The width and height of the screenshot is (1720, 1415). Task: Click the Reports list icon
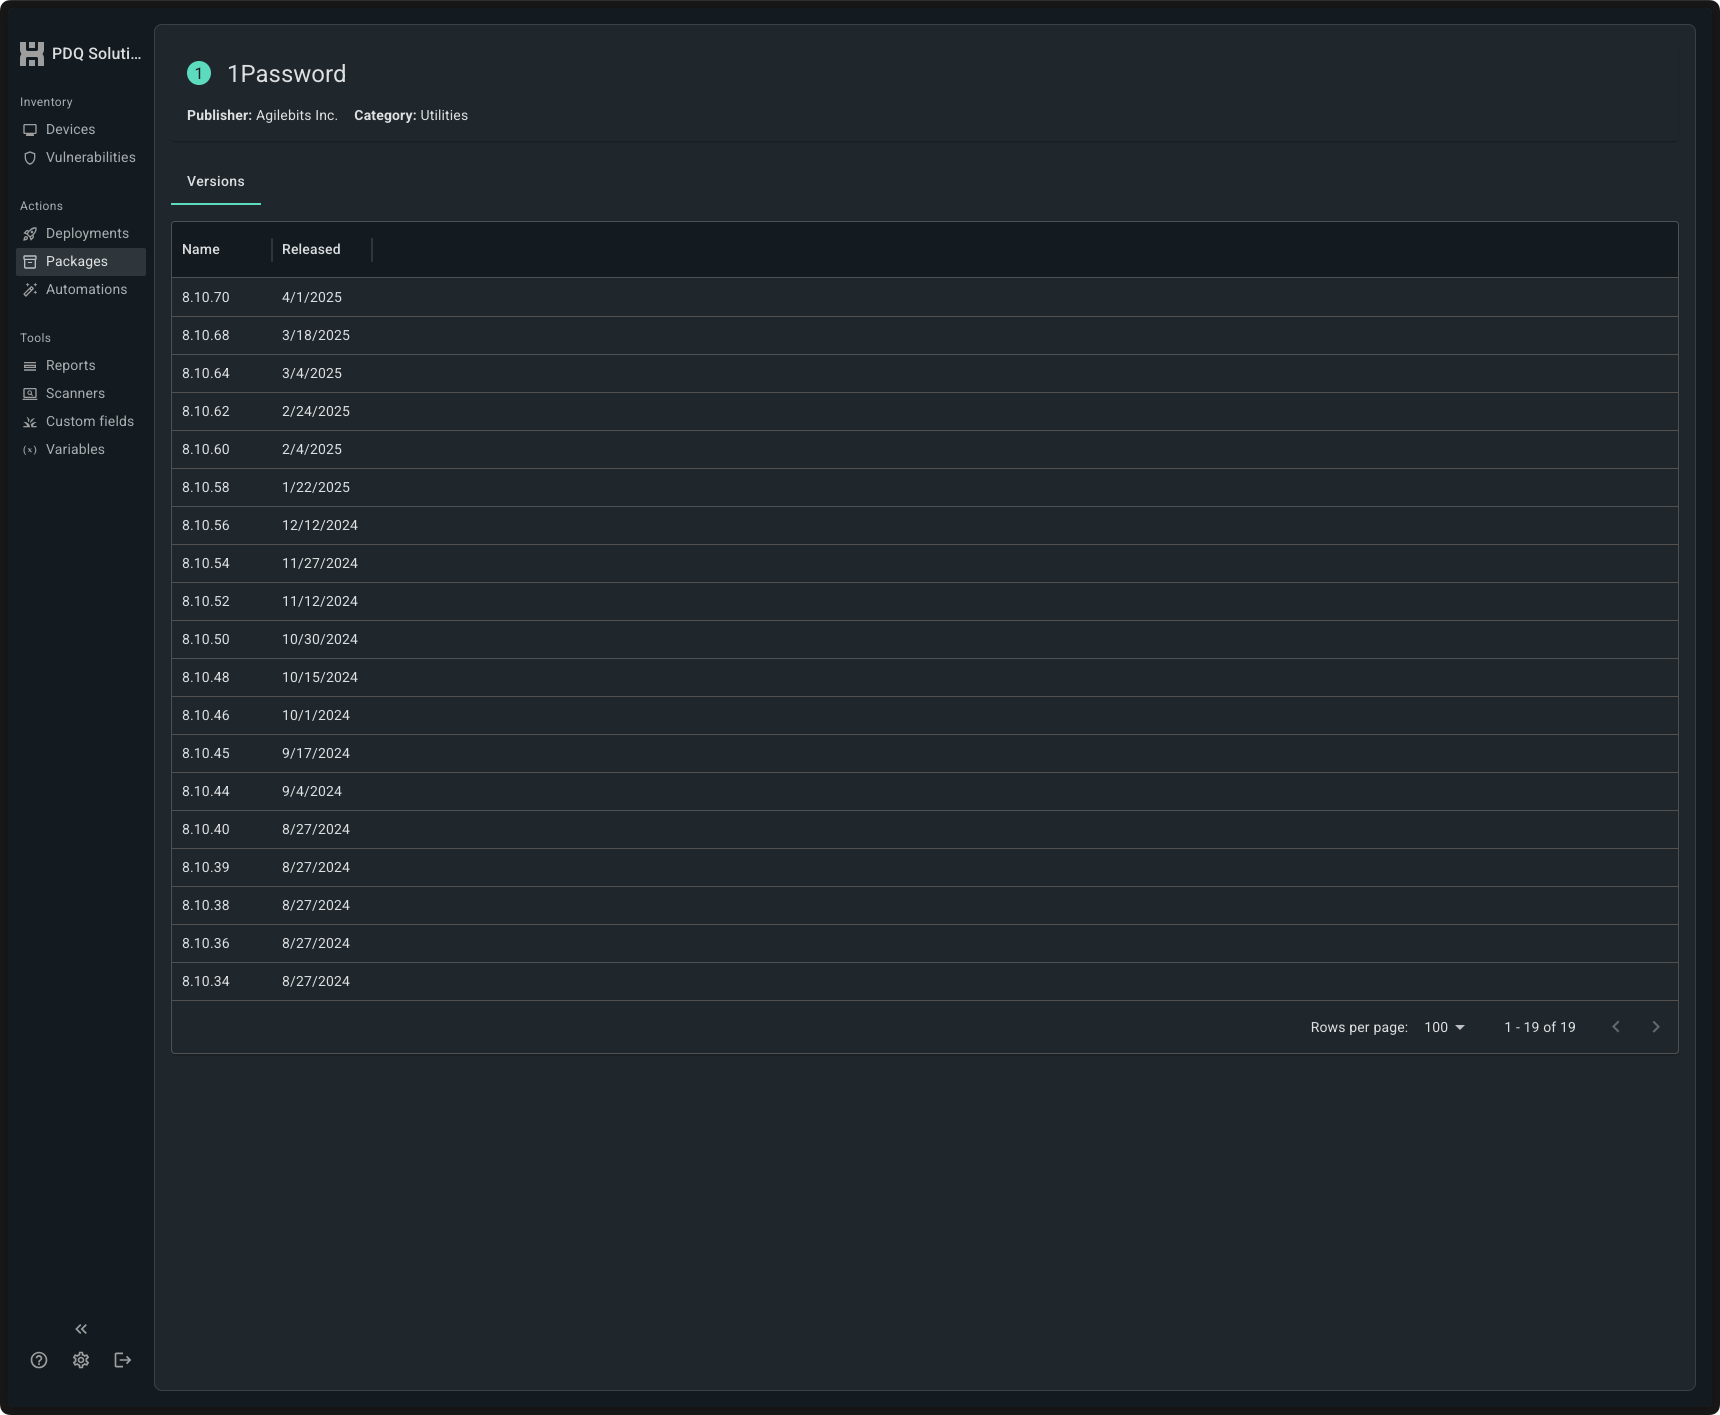[30, 366]
